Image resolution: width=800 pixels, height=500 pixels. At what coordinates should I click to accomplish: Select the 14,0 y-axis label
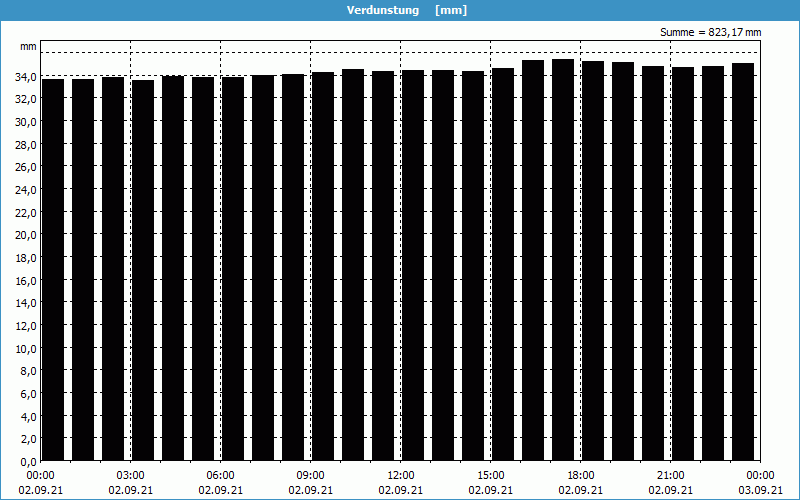pyautogui.click(x=26, y=303)
